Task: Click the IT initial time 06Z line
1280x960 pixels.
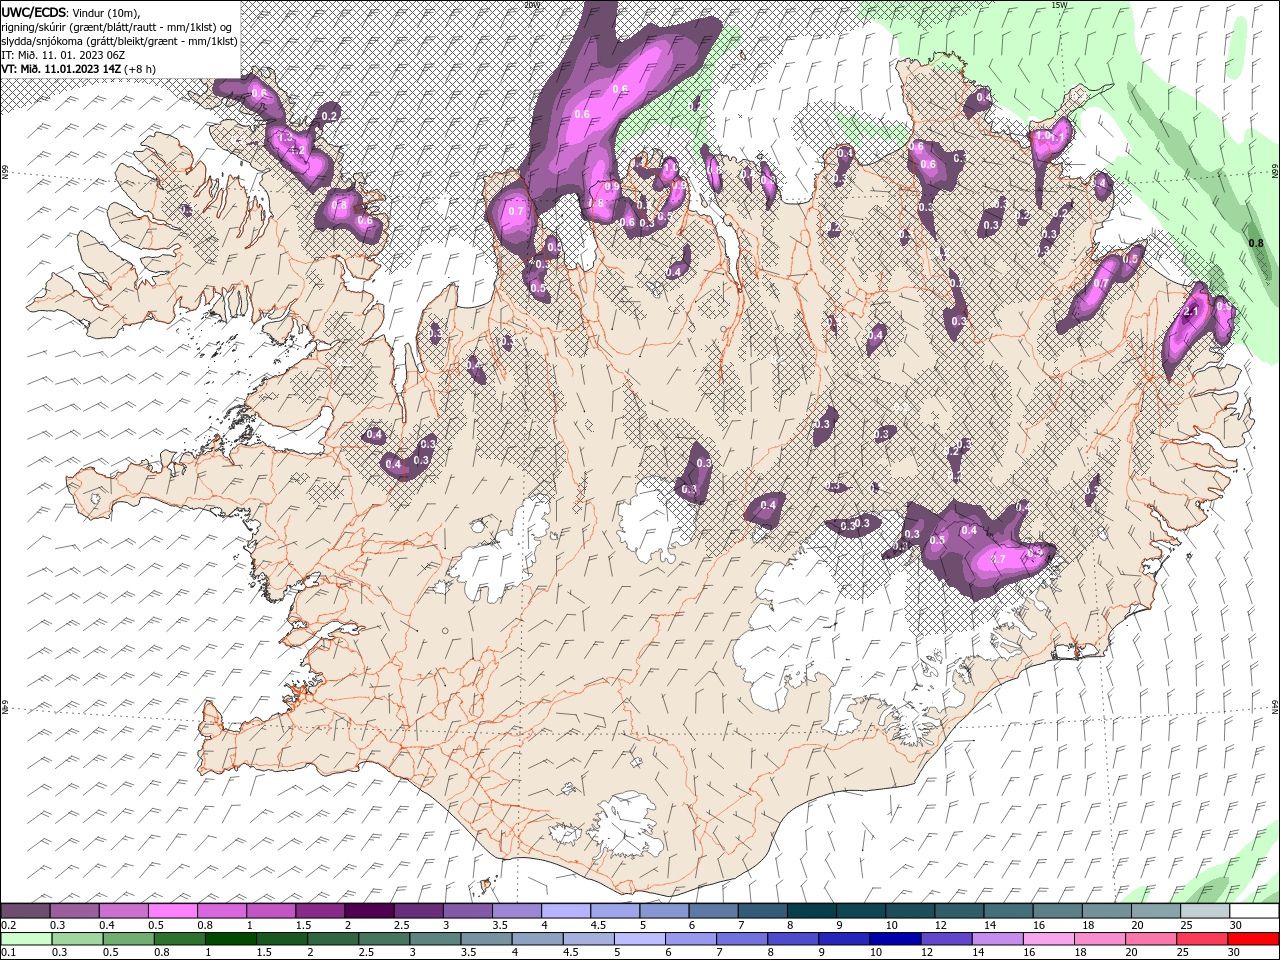Action: point(63,55)
